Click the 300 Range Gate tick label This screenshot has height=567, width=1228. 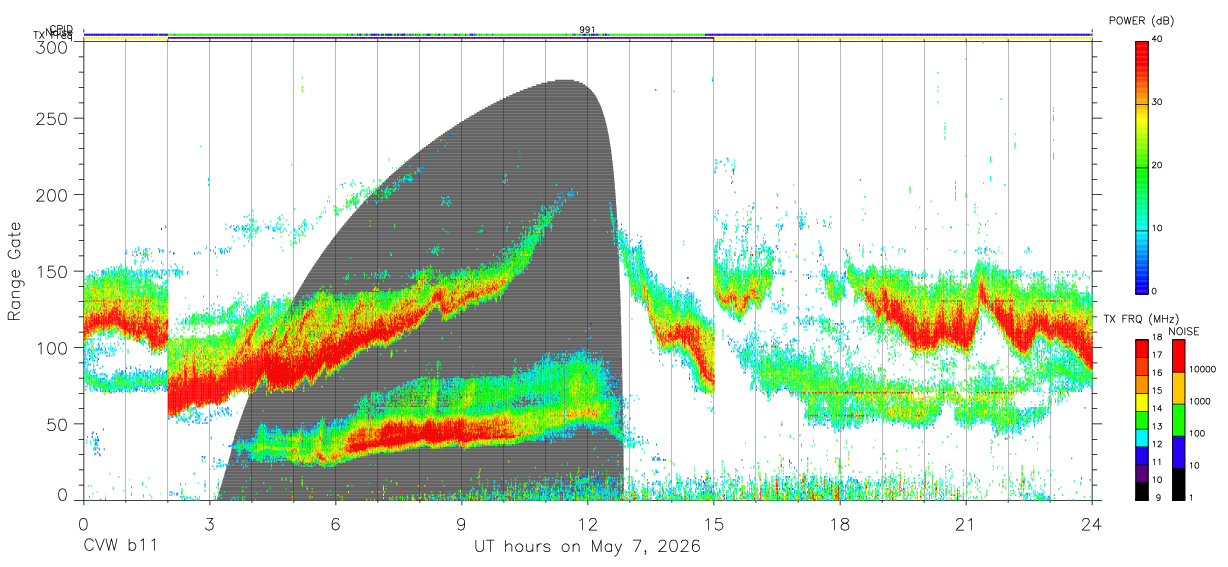click(50, 46)
